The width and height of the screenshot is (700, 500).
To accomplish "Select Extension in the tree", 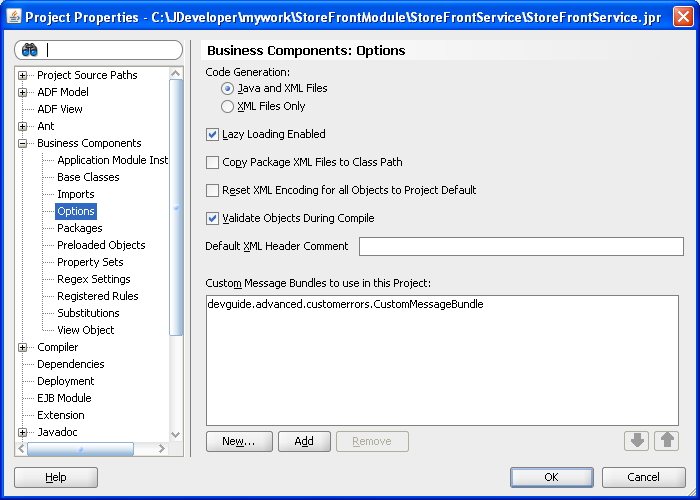I will (x=61, y=415).
